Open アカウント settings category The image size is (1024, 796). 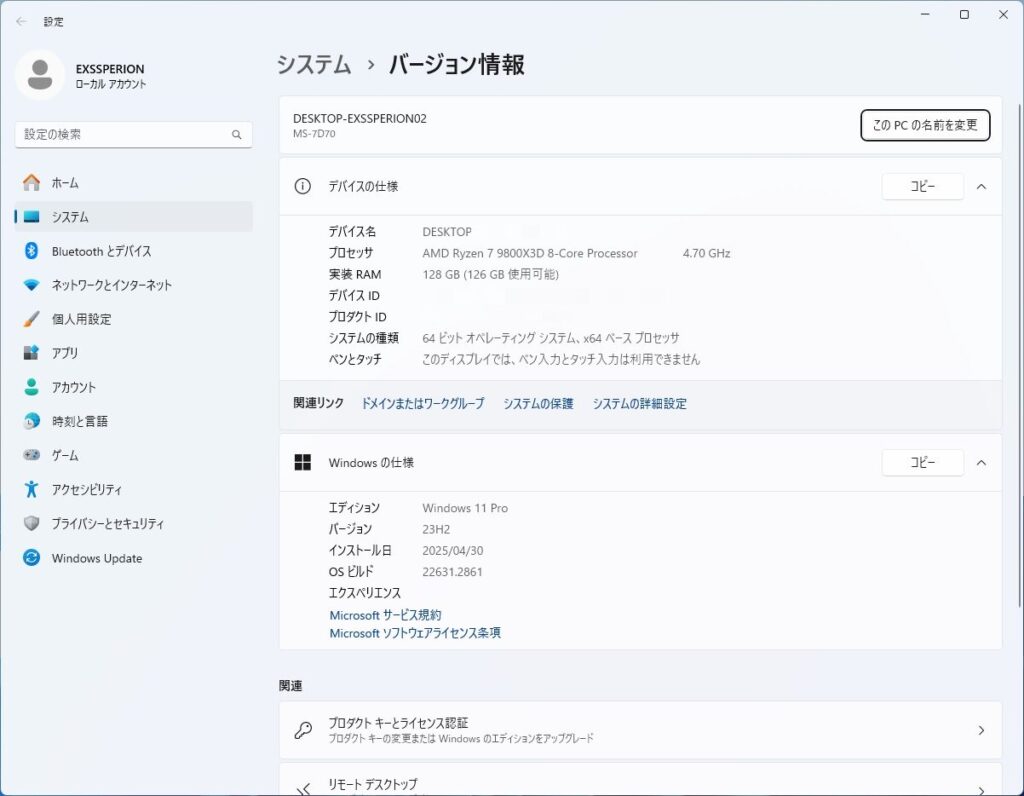coord(133,387)
